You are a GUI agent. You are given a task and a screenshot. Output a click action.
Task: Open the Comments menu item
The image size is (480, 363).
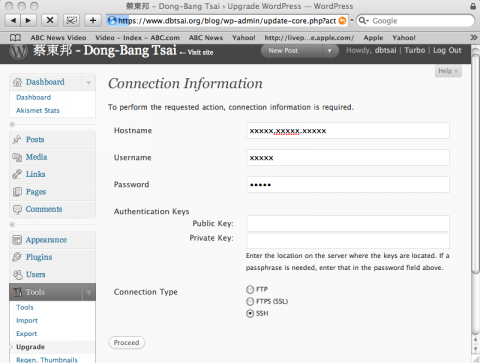[44, 209]
